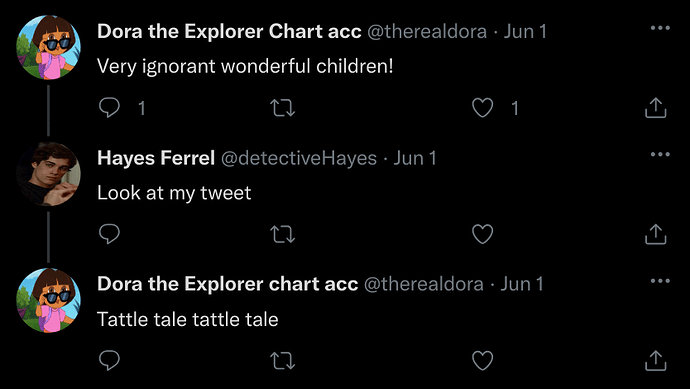Reply to the "Very ignorant wonderful children!" tweet
690x389 pixels.
pyautogui.click(x=109, y=108)
